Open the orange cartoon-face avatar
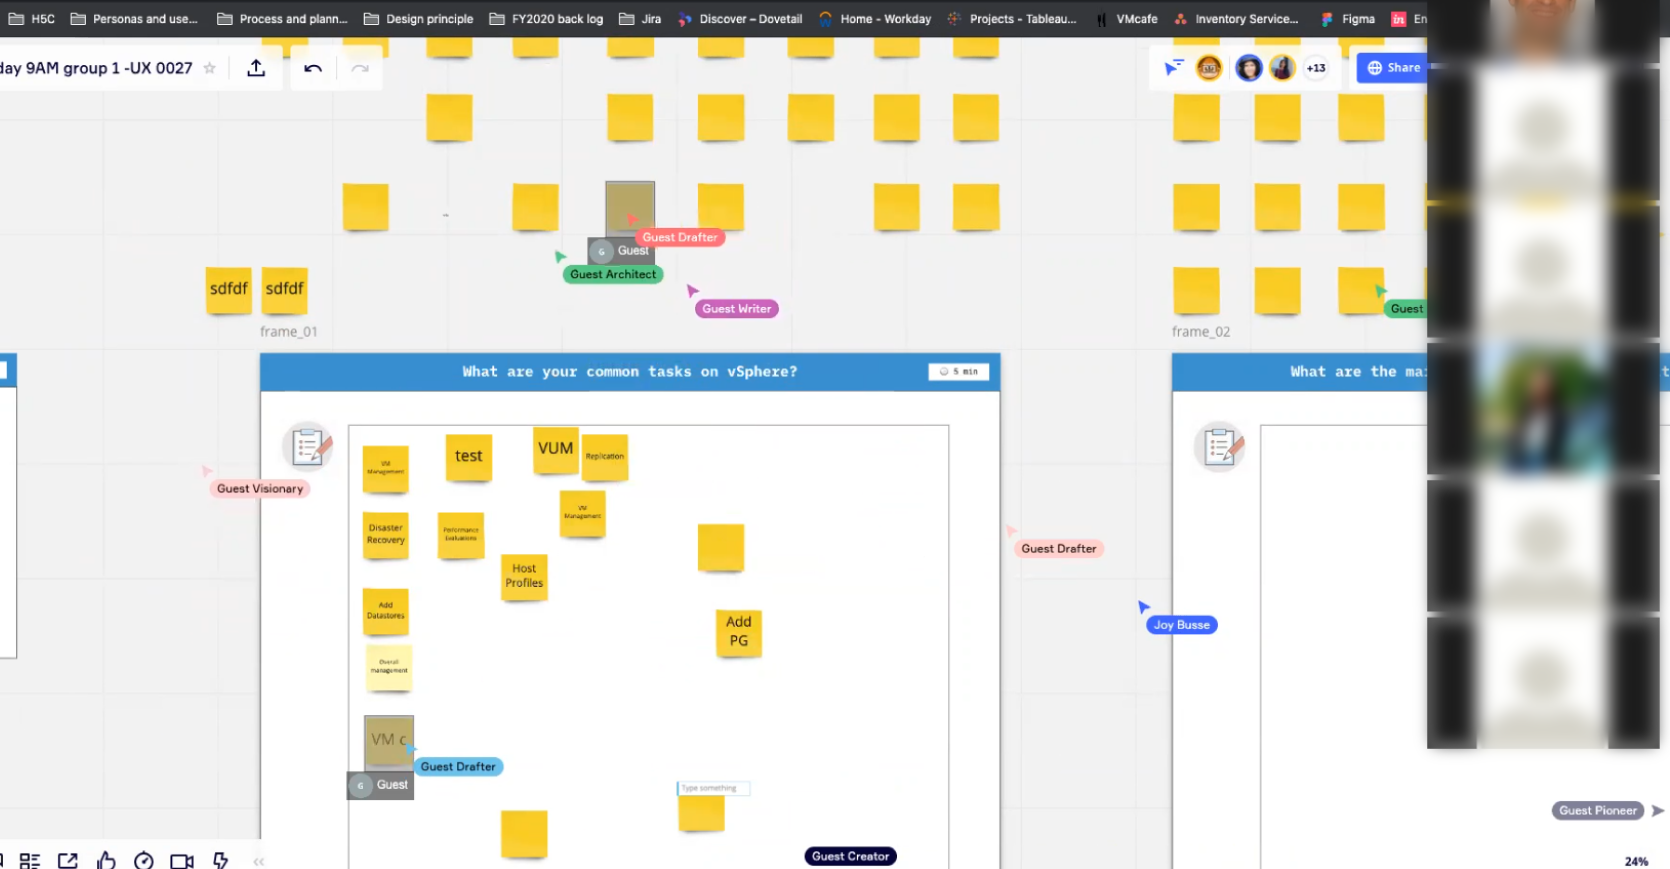The image size is (1670, 869). (1209, 68)
